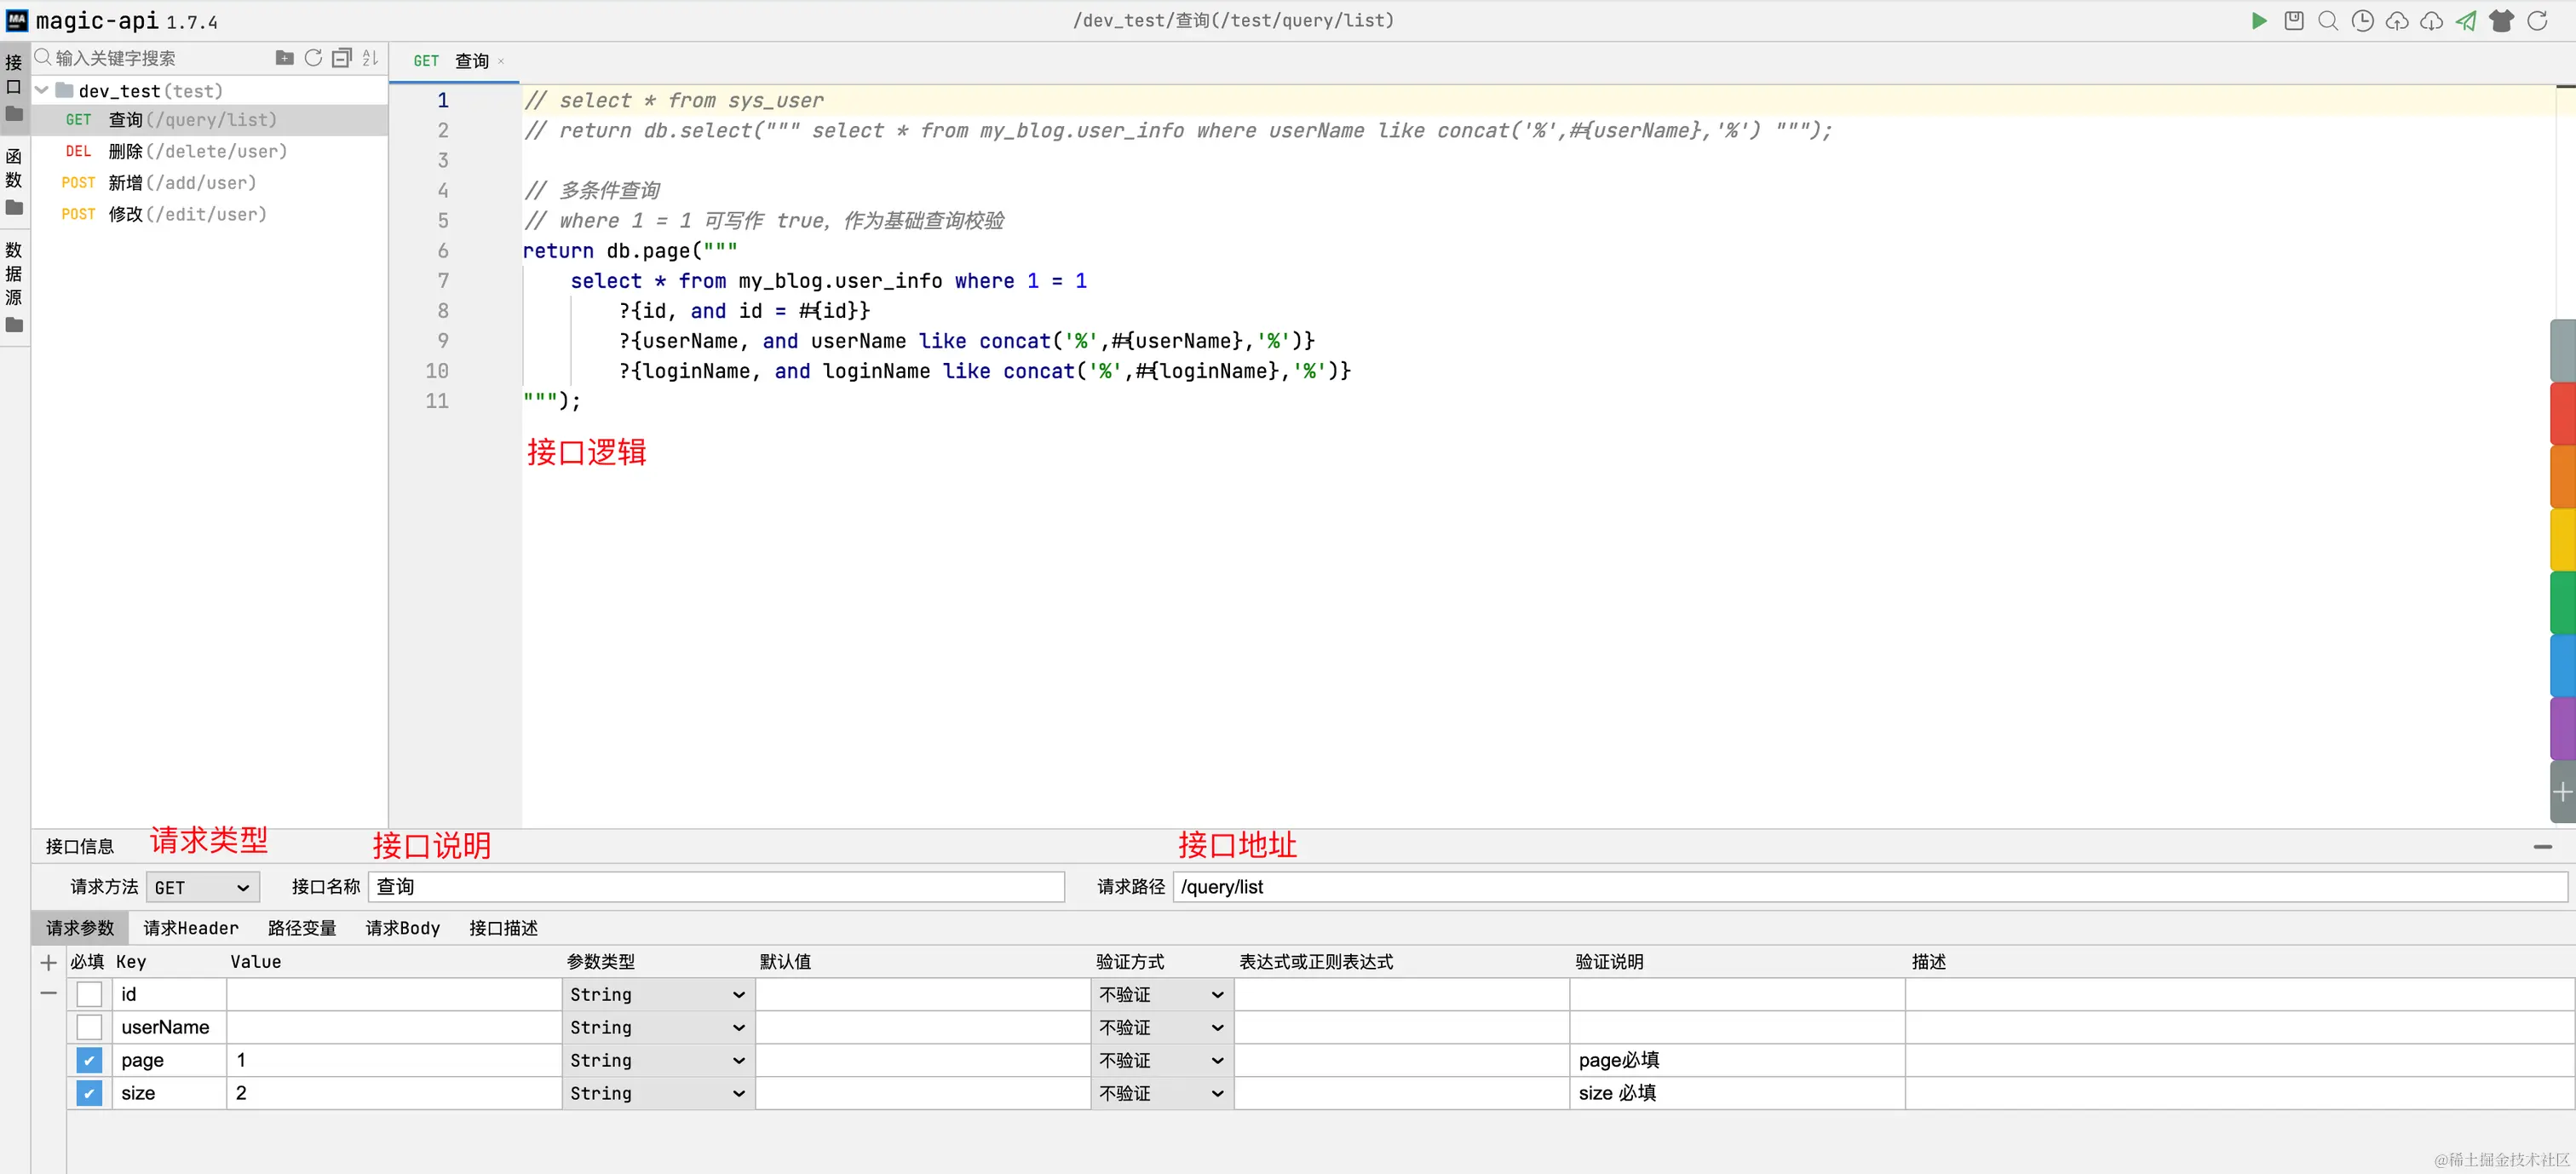Open the parameter type dropdown for id
This screenshot has width=2576, height=1174.
pos(658,994)
